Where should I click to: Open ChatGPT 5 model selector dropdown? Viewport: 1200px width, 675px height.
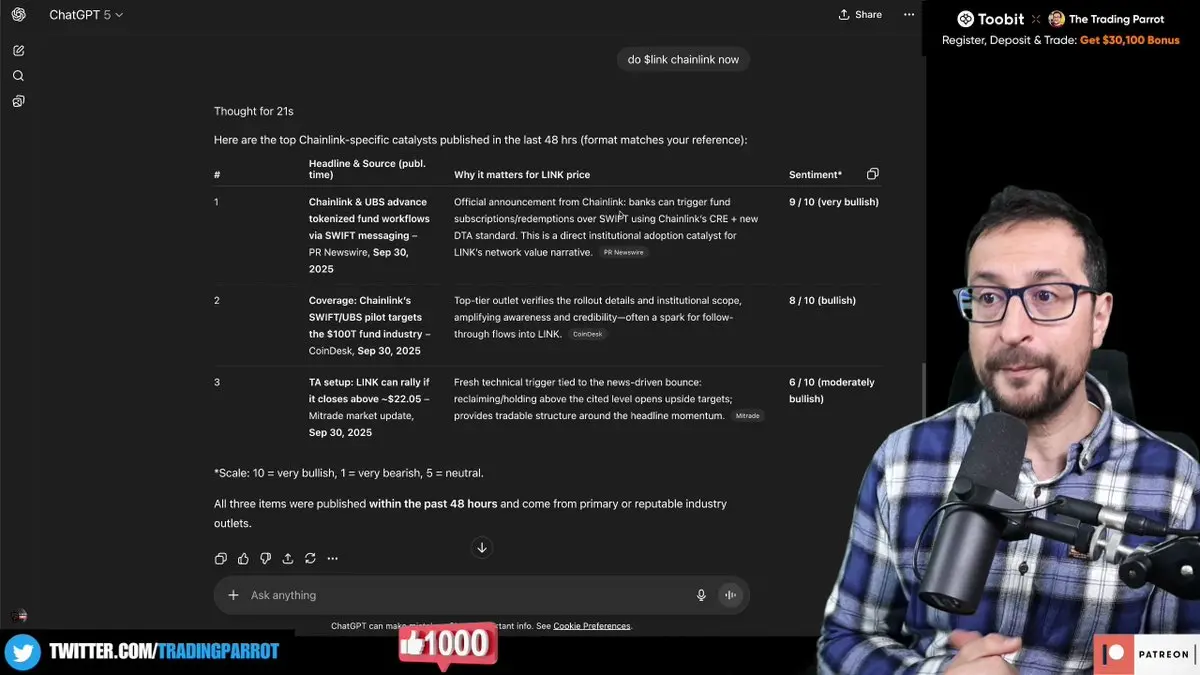(x=86, y=15)
